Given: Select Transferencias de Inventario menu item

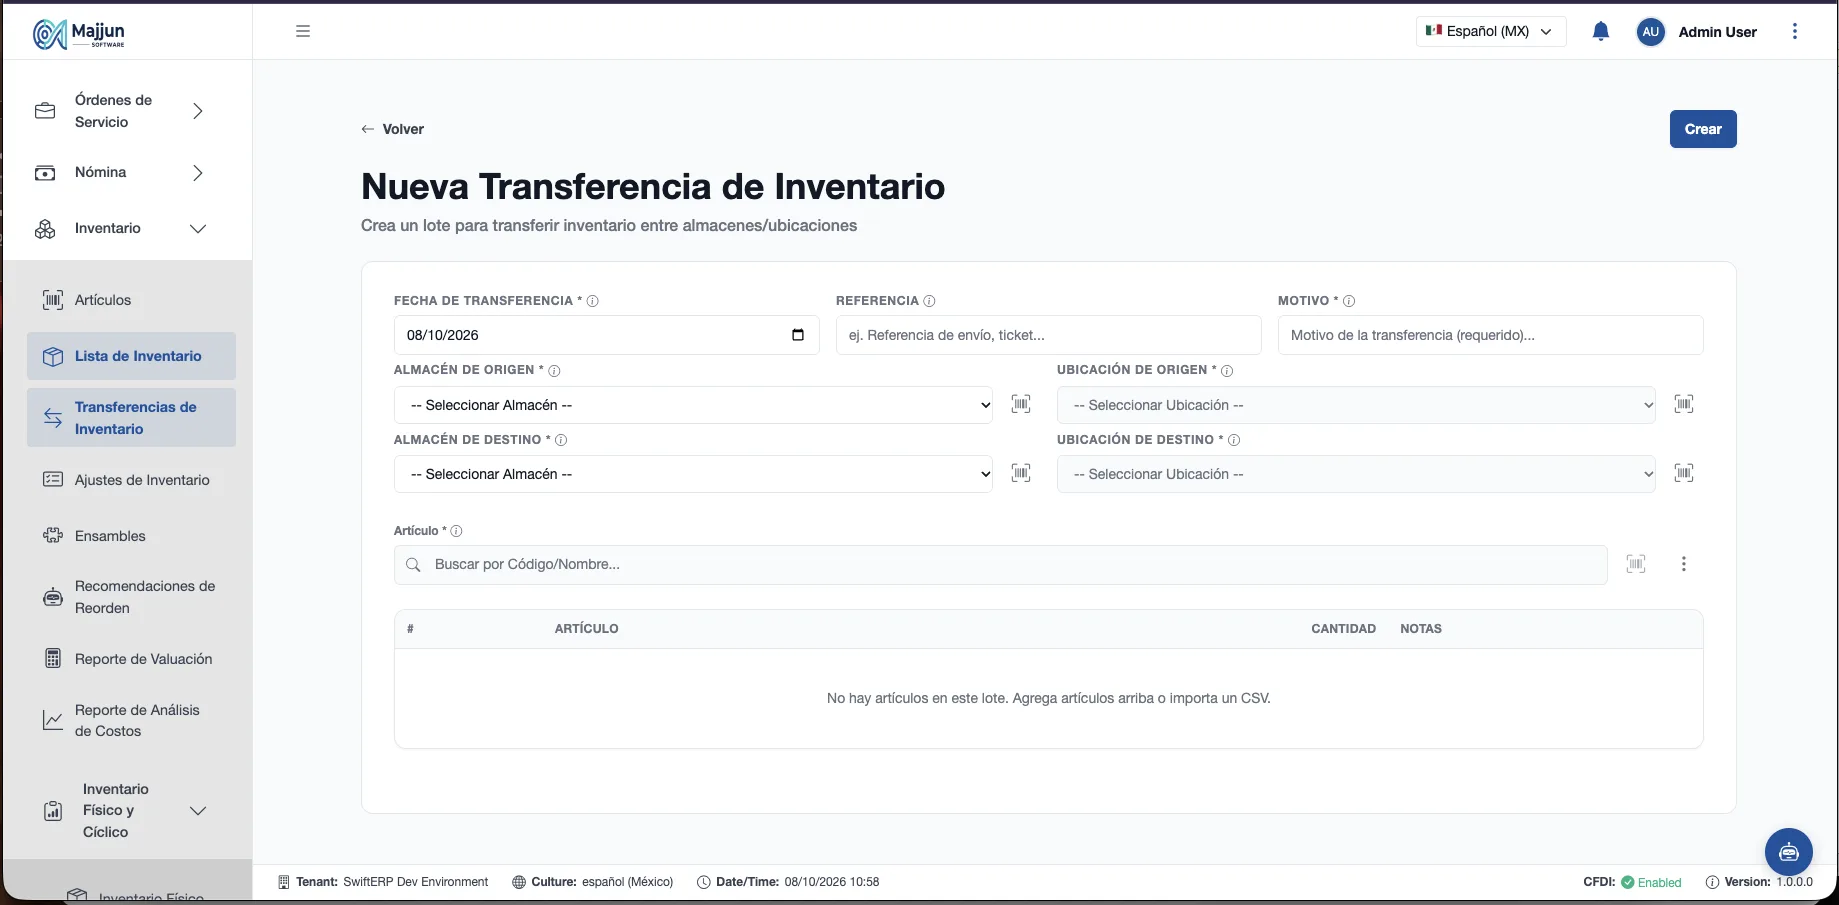Looking at the screenshot, I should point(131,418).
